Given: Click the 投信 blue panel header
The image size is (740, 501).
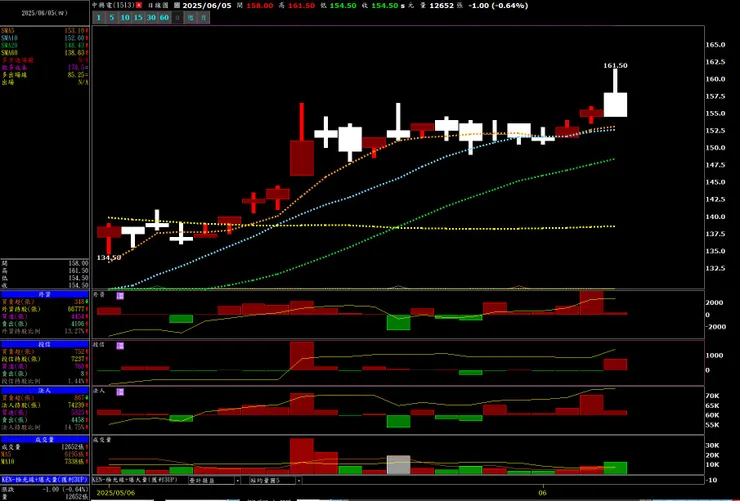Looking at the screenshot, I should 44,344.
